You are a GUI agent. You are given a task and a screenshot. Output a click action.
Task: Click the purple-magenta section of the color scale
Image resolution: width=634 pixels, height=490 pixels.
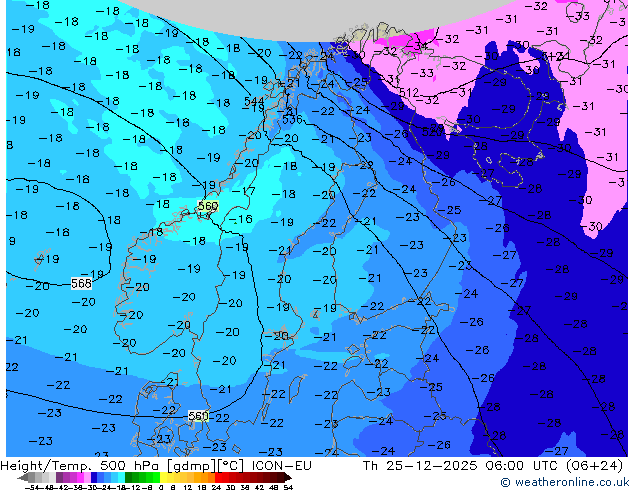(x=73, y=478)
